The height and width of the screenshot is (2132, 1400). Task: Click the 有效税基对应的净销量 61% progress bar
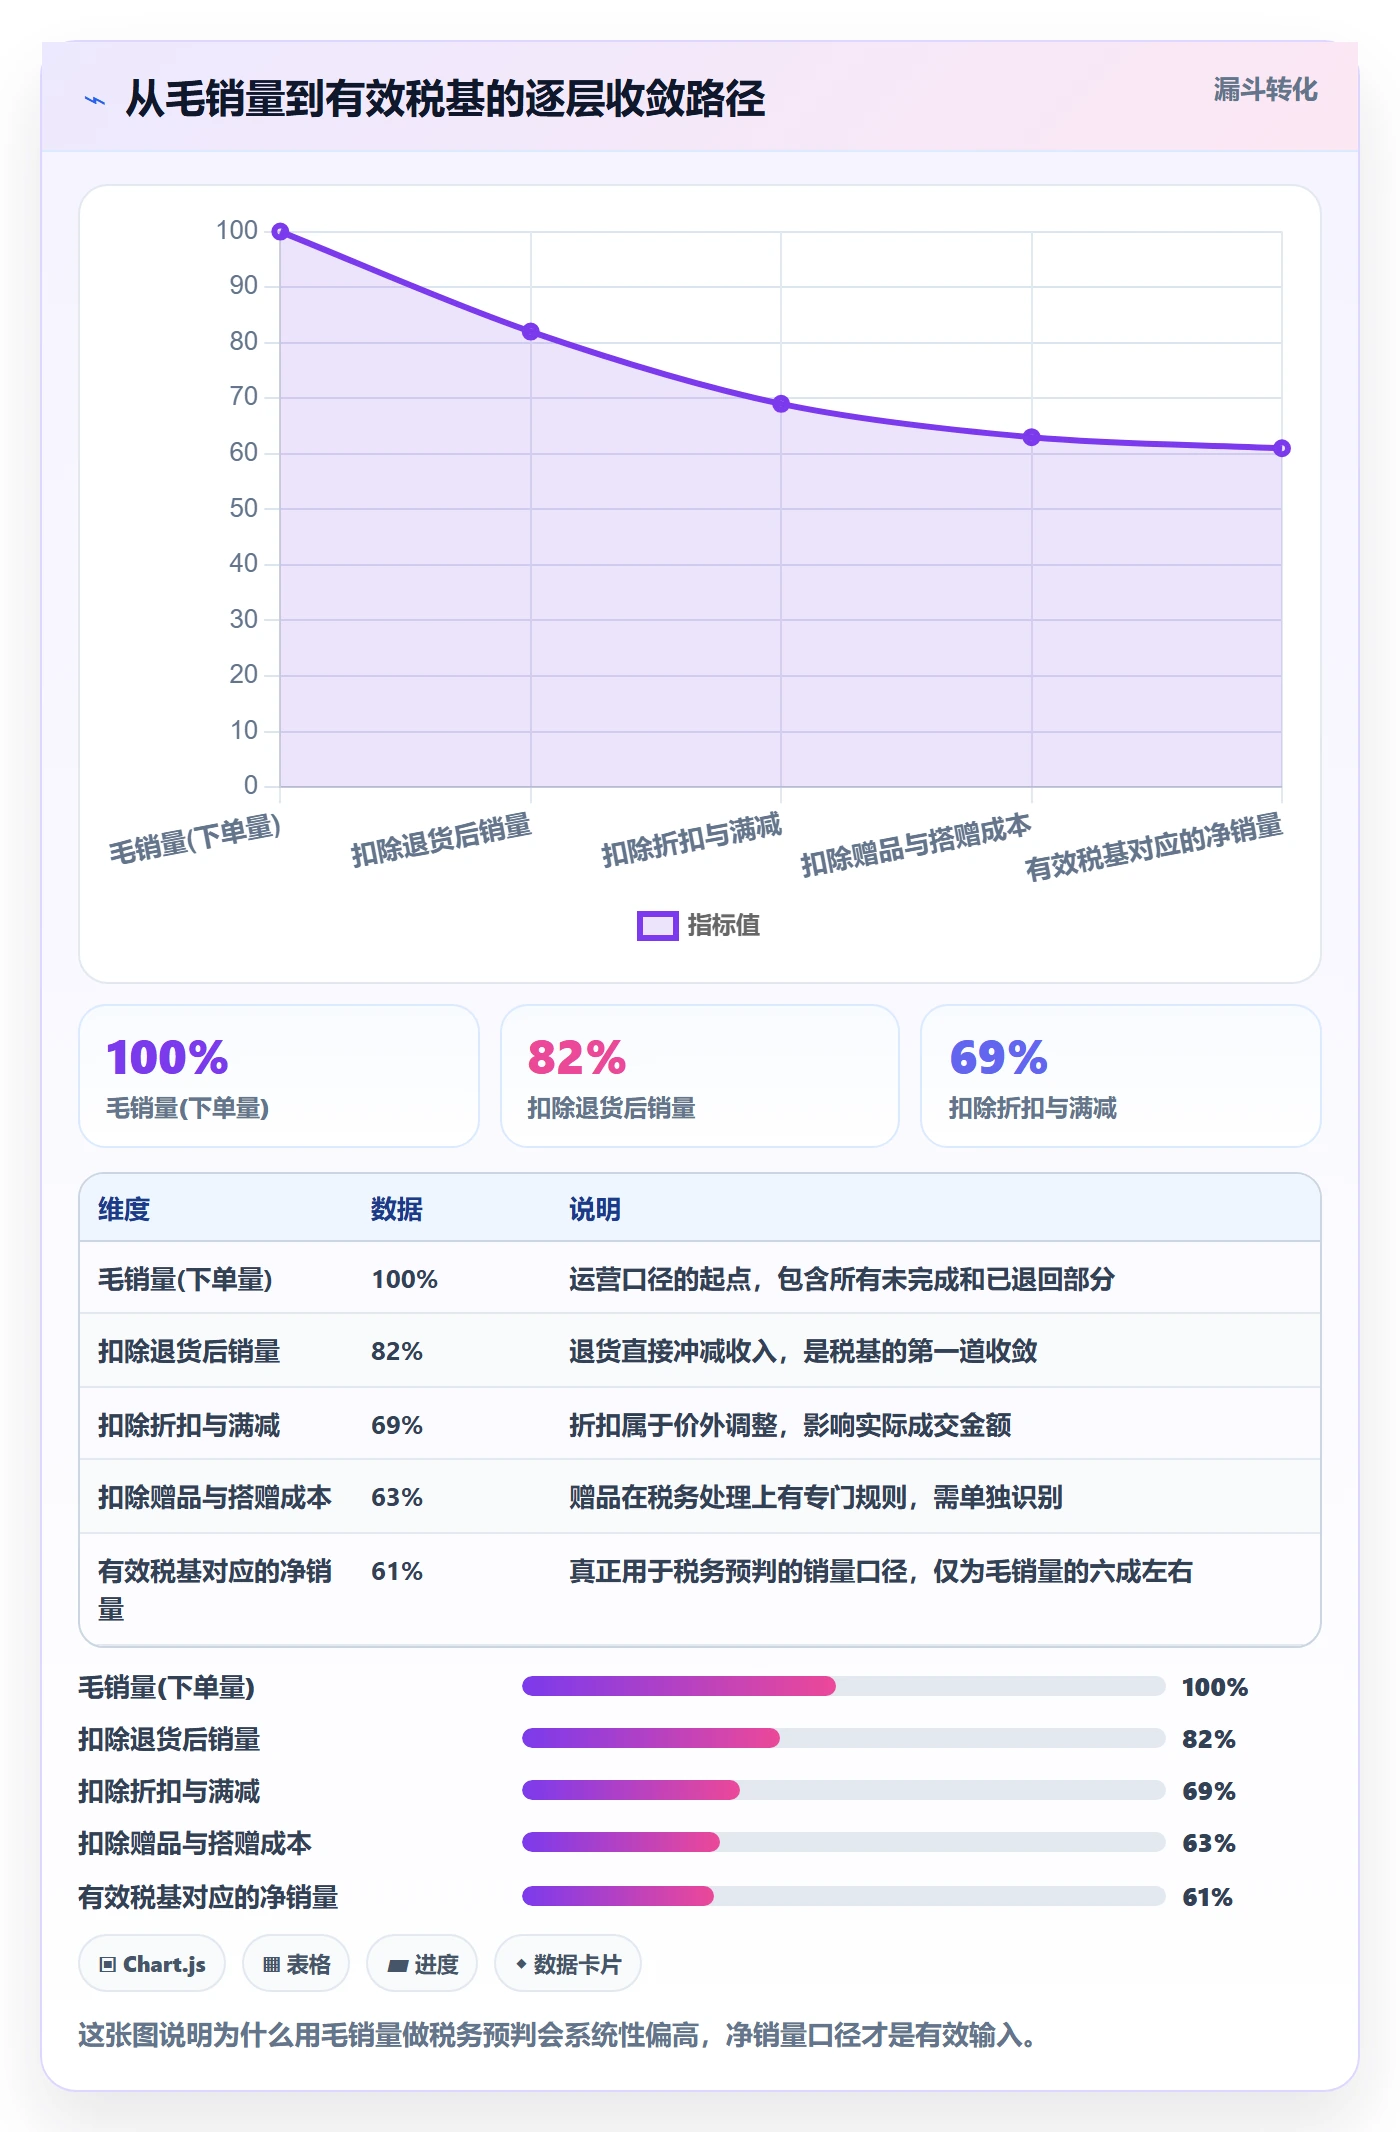coord(844,1897)
